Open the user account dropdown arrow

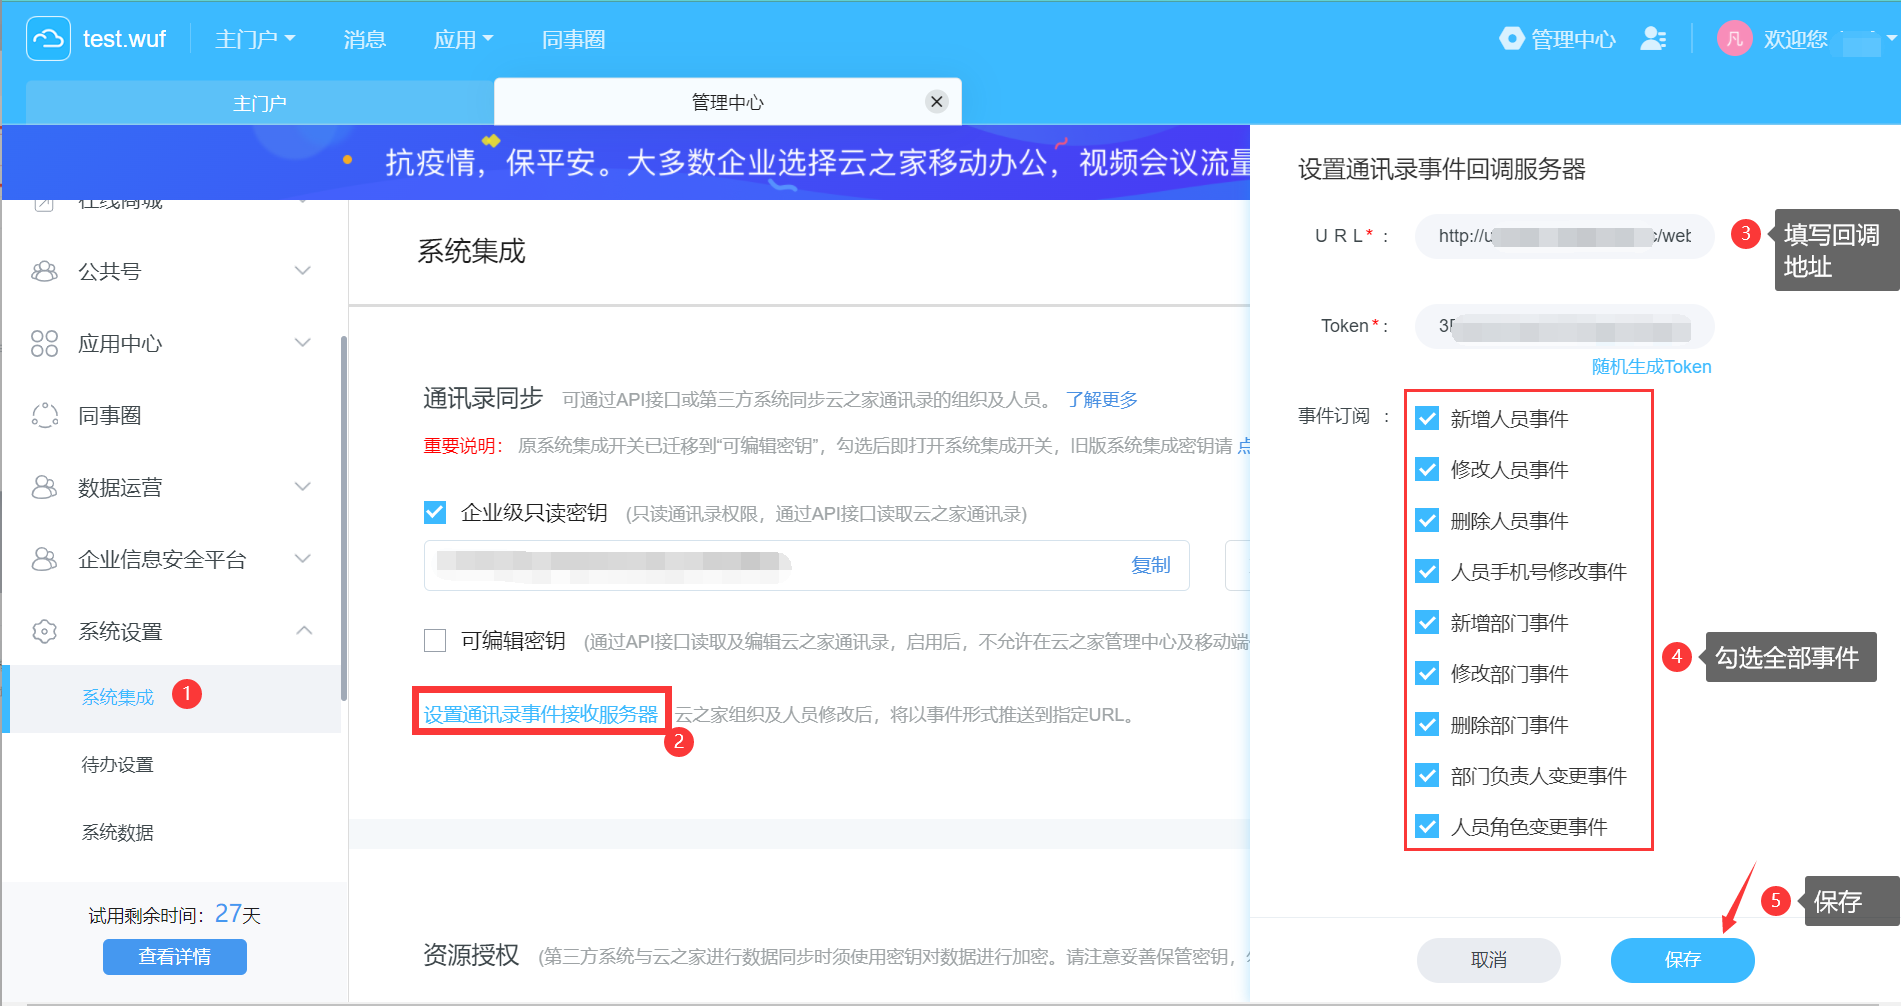tap(1891, 39)
